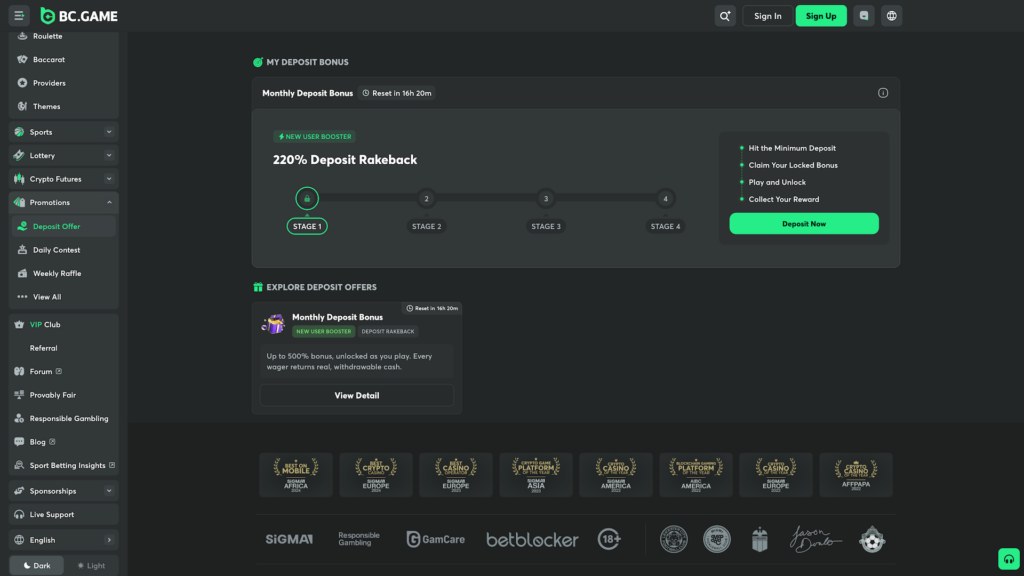Select the Stage 3 label
1024x576 pixels.
pyautogui.click(x=546, y=227)
